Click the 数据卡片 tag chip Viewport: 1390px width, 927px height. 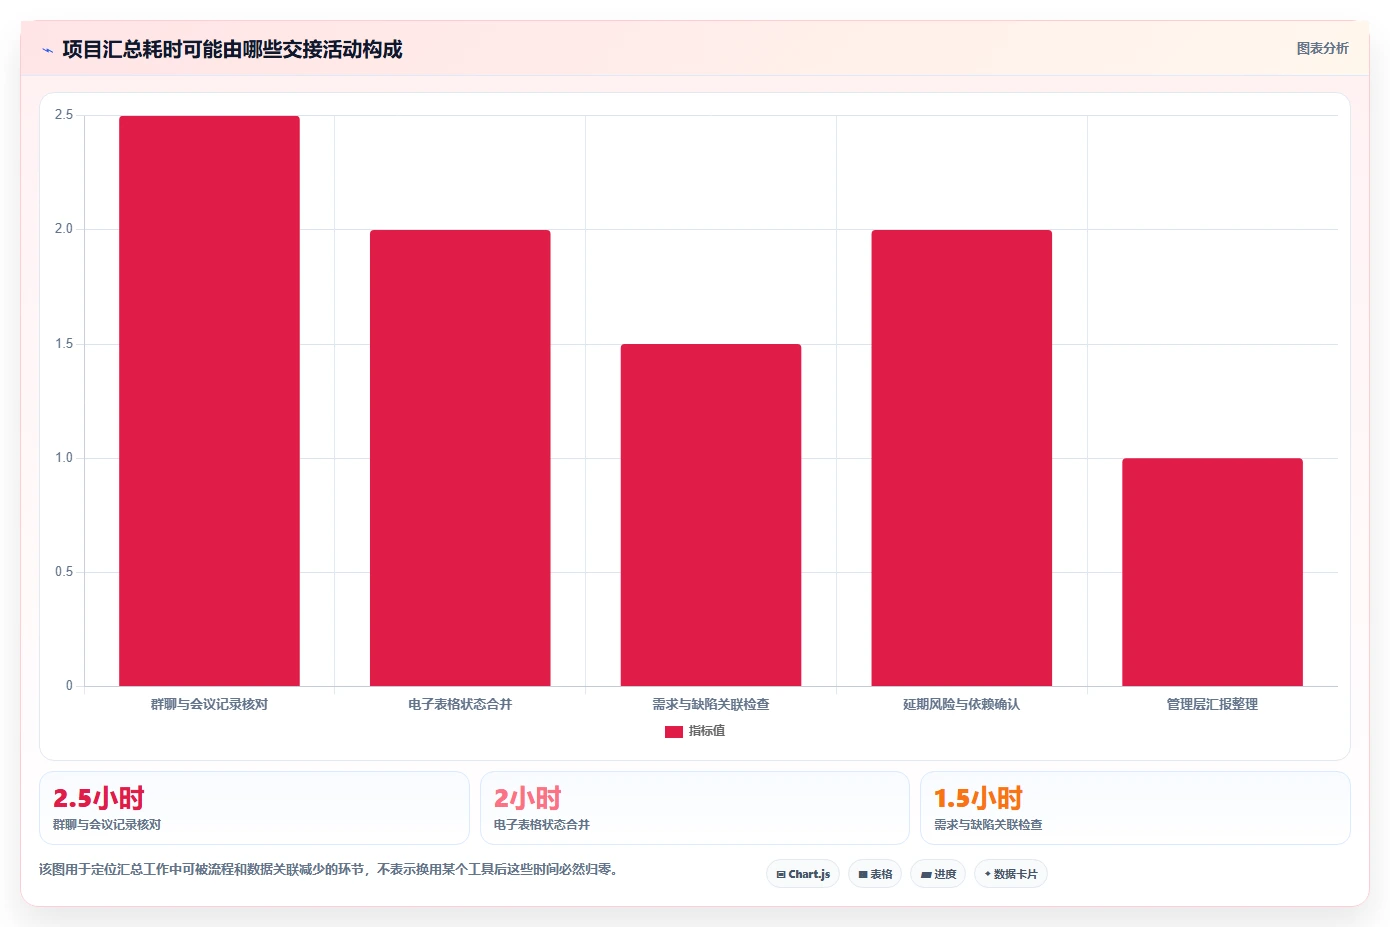click(x=1011, y=874)
